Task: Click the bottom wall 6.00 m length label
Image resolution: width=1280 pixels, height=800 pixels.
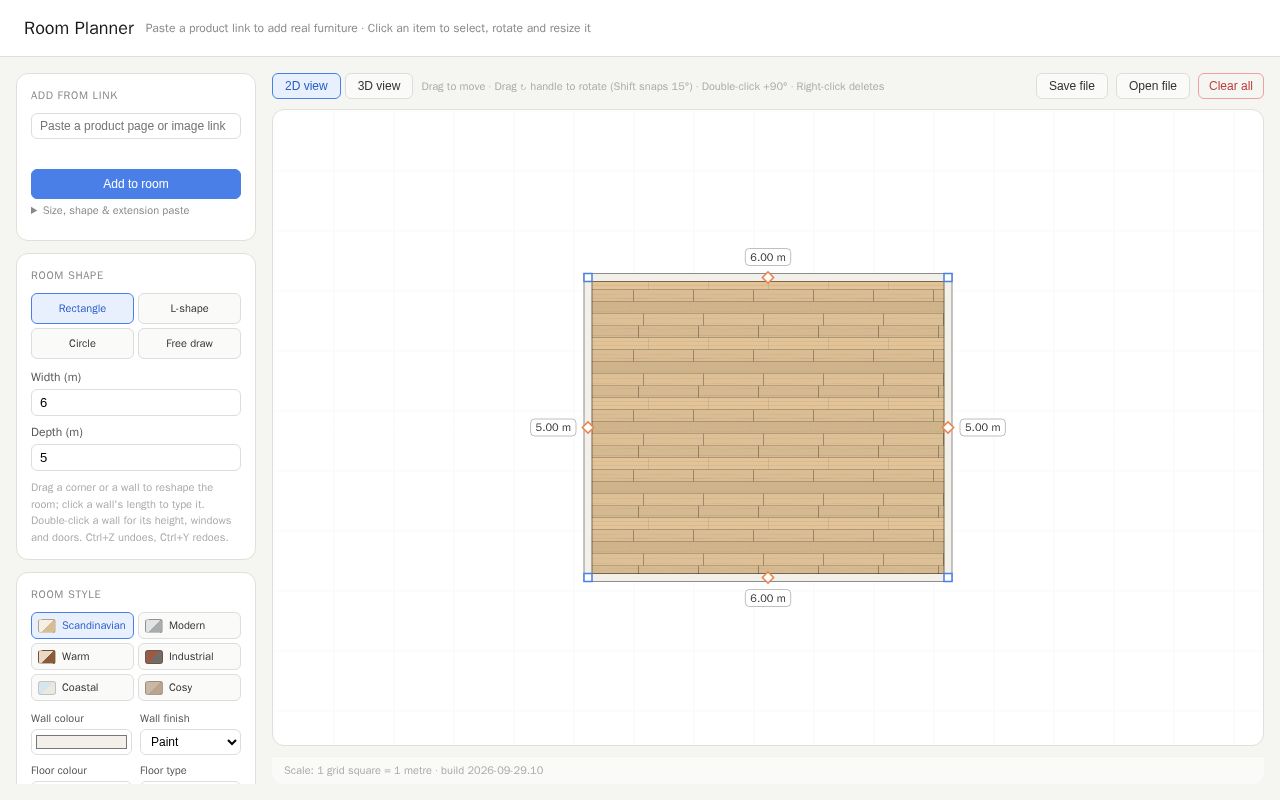Action: click(768, 598)
